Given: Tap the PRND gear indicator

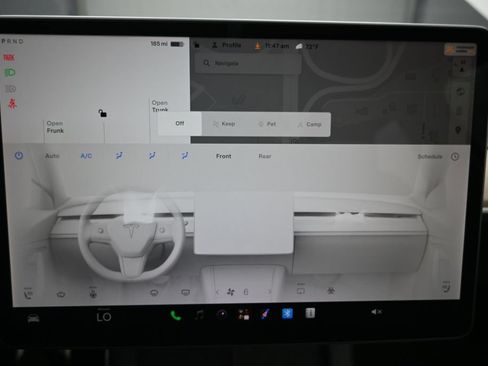Looking at the screenshot, I should [13, 41].
